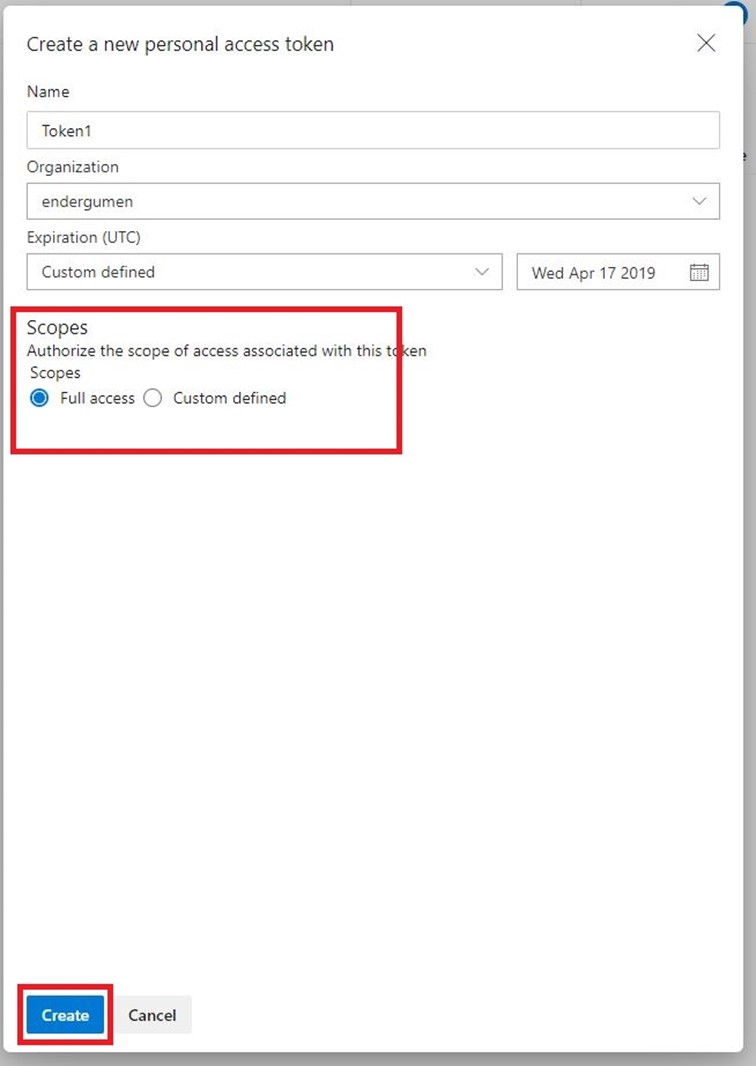Screen dimensions: 756x1066
Task: Open the calendar date picker icon
Action: [699, 272]
